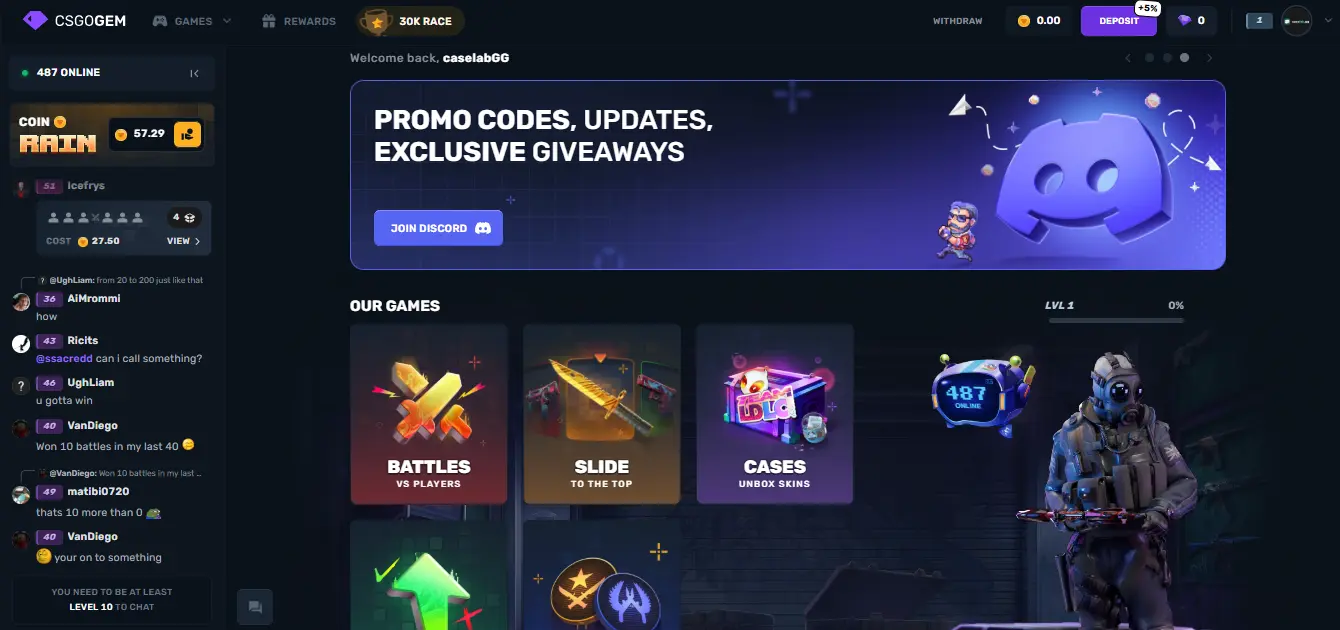This screenshot has height=630, width=1340.
Task: Click the Deposit button
Action: pyautogui.click(x=1118, y=21)
